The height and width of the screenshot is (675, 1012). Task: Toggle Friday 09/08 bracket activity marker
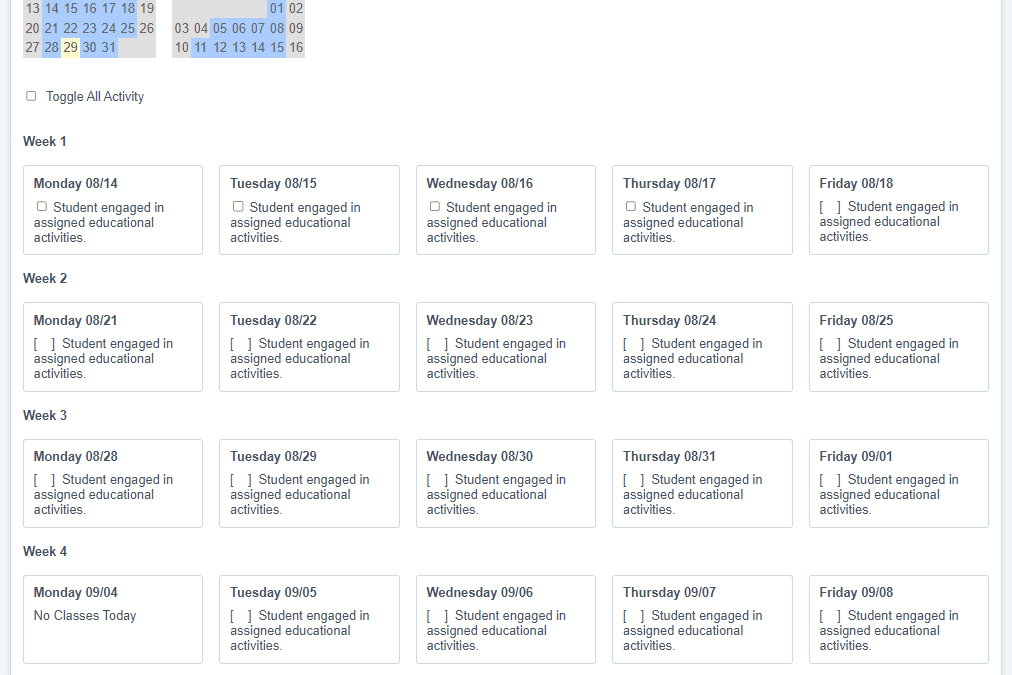[x=830, y=616]
